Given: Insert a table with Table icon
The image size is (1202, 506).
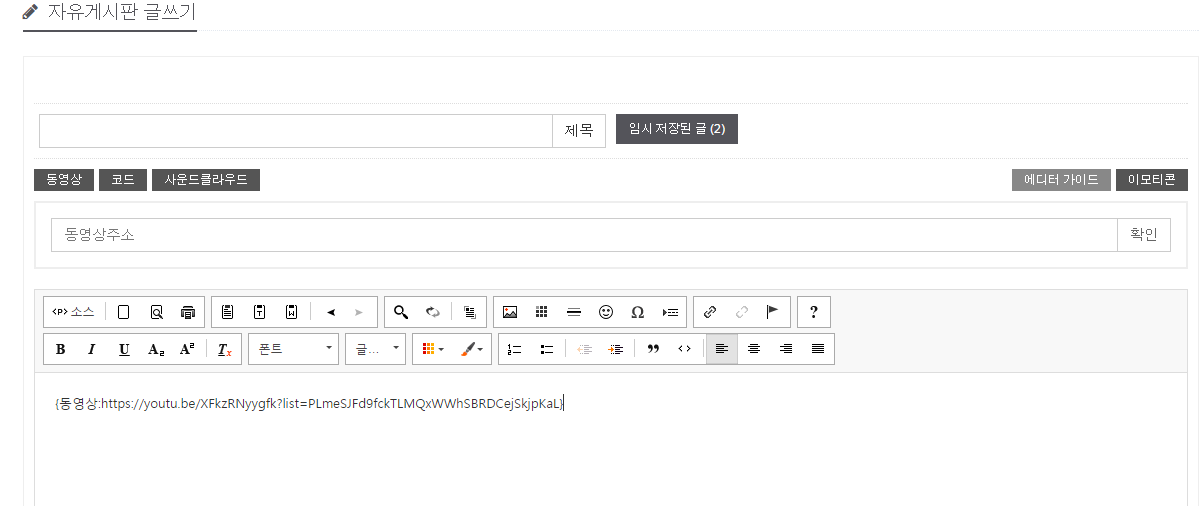Looking at the screenshot, I should click(x=542, y=312).
